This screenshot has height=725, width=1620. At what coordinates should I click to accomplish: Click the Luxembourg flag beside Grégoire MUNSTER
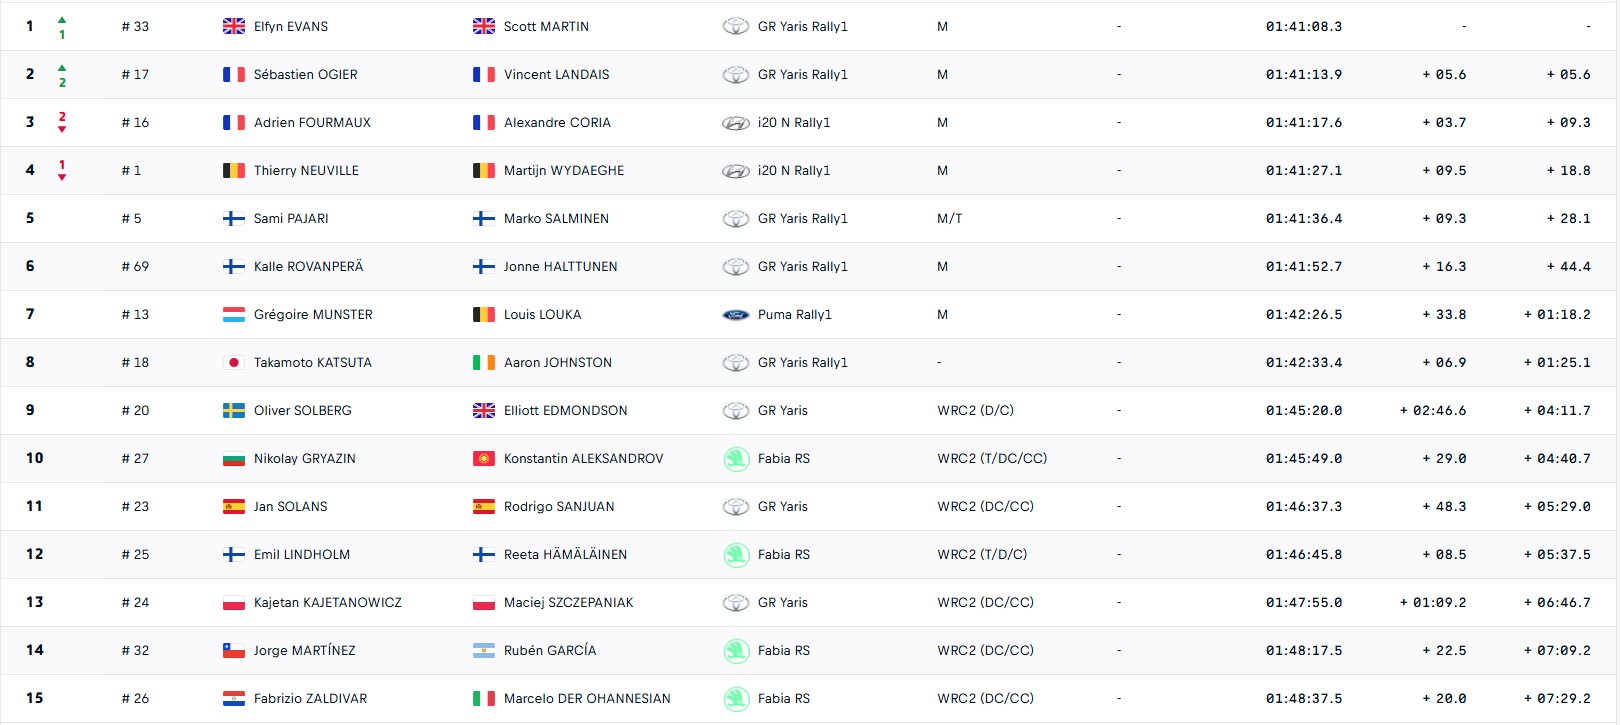(x=234, y=315)
